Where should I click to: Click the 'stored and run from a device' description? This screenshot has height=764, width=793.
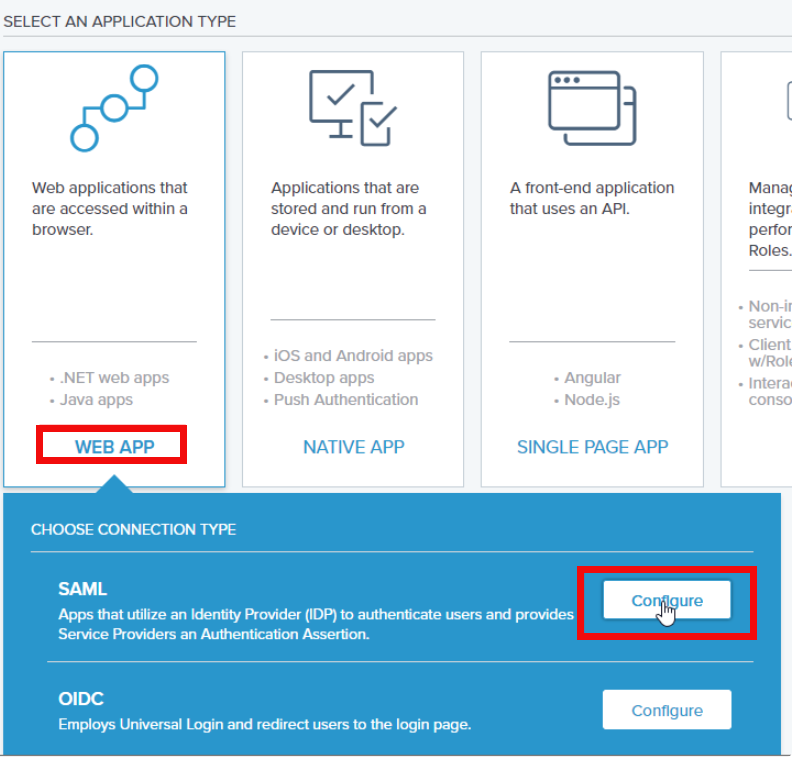coord(348,208)
